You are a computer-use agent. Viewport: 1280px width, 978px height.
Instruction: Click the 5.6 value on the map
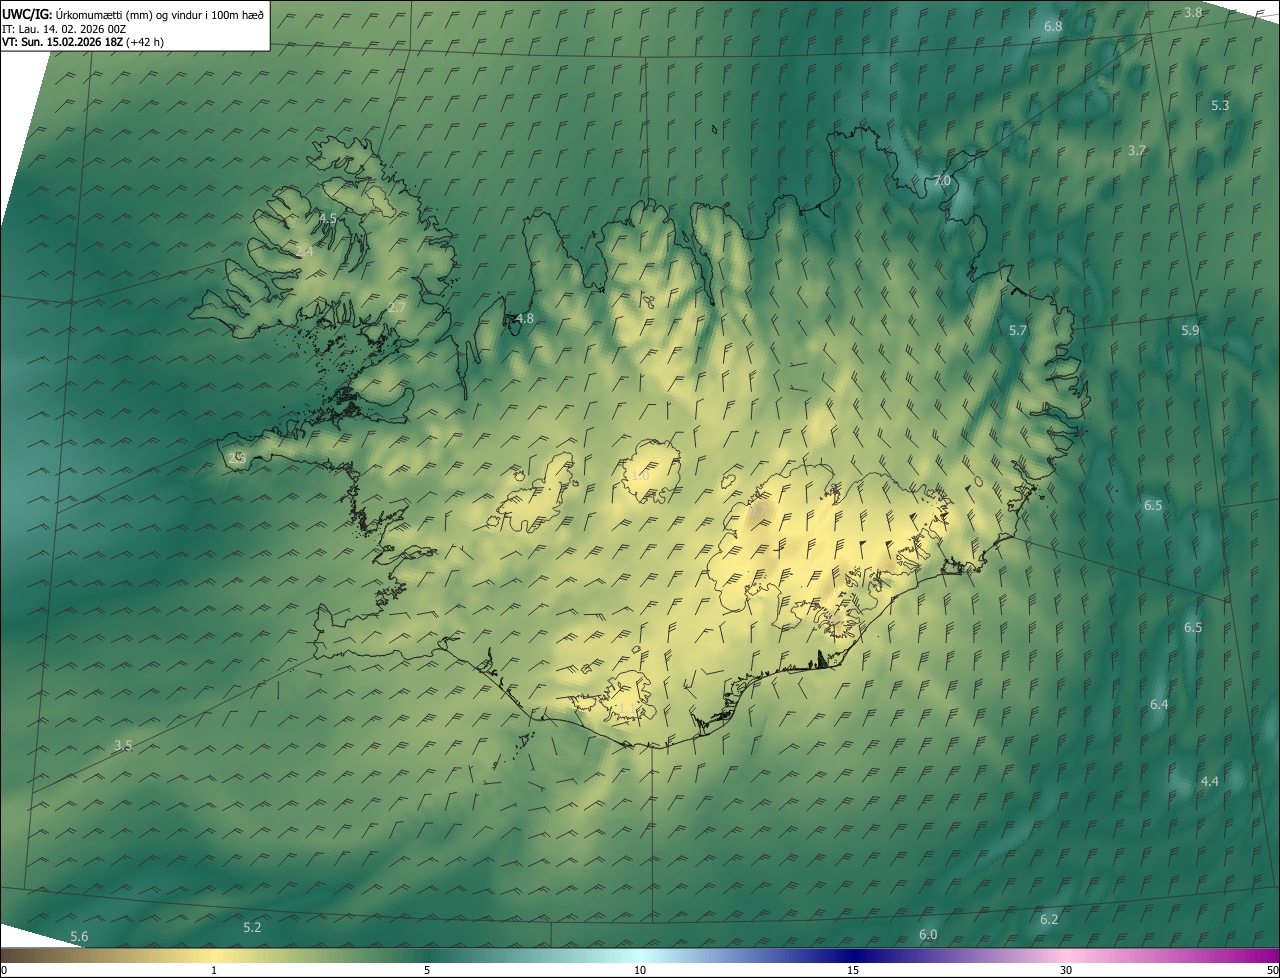79,937
